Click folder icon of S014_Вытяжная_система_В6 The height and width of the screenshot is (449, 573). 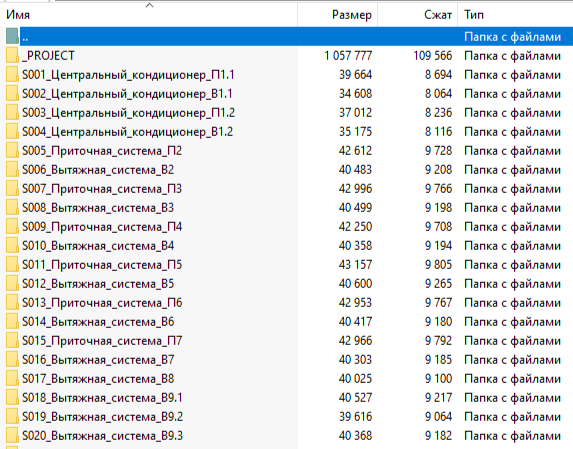12,321
